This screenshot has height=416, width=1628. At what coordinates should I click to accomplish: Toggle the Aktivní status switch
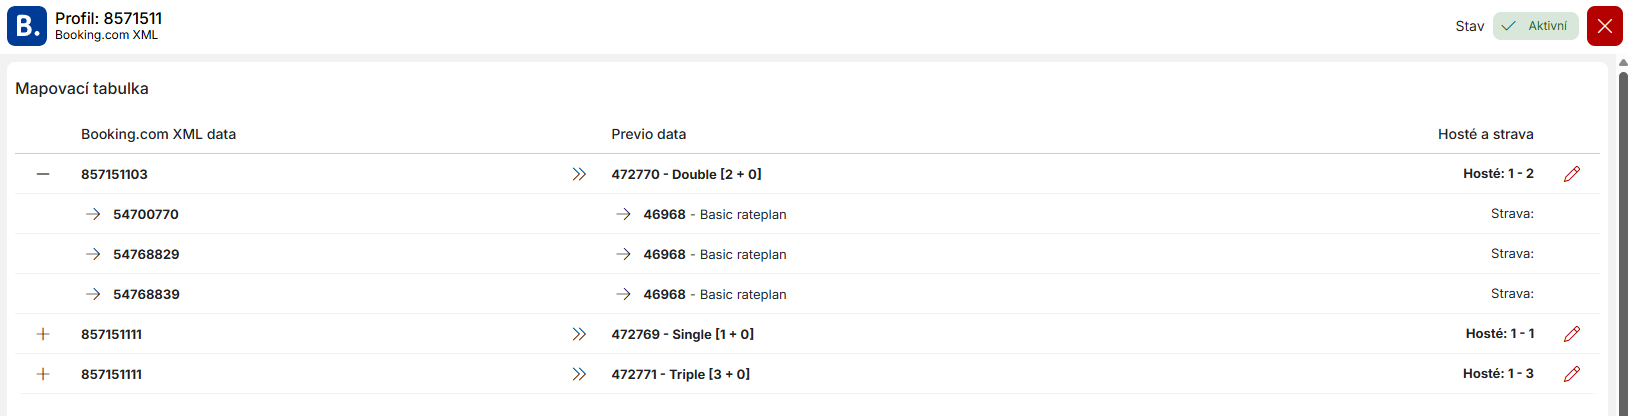pos(1535,26)
